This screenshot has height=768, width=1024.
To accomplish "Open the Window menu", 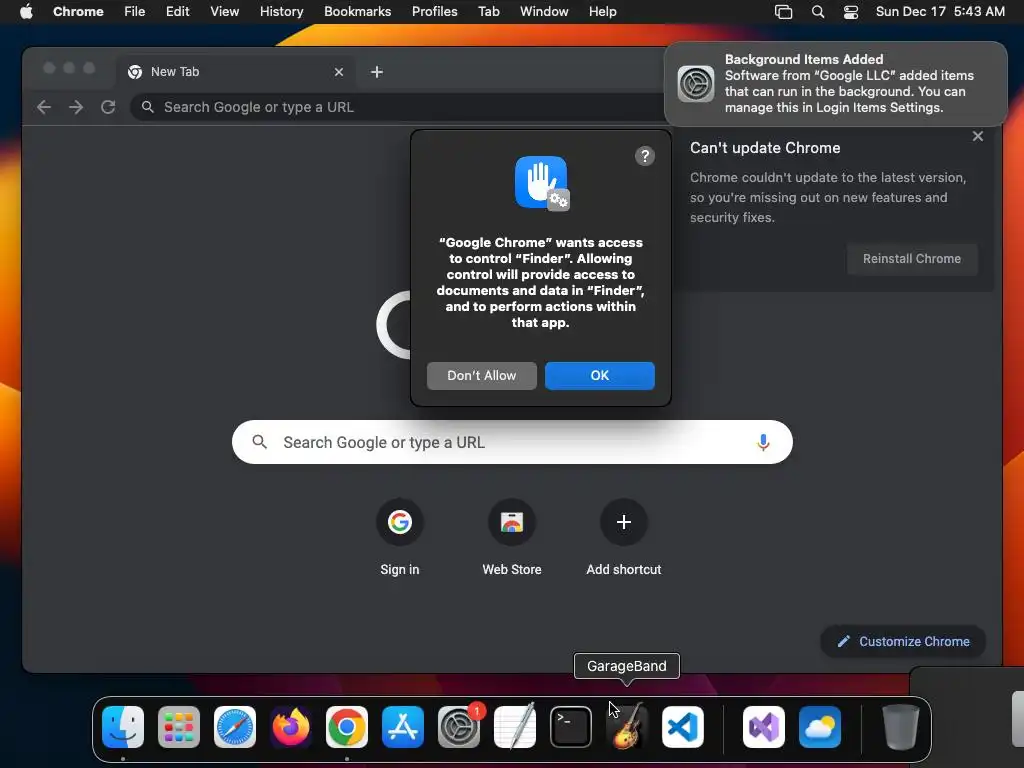I will point(544,12).
